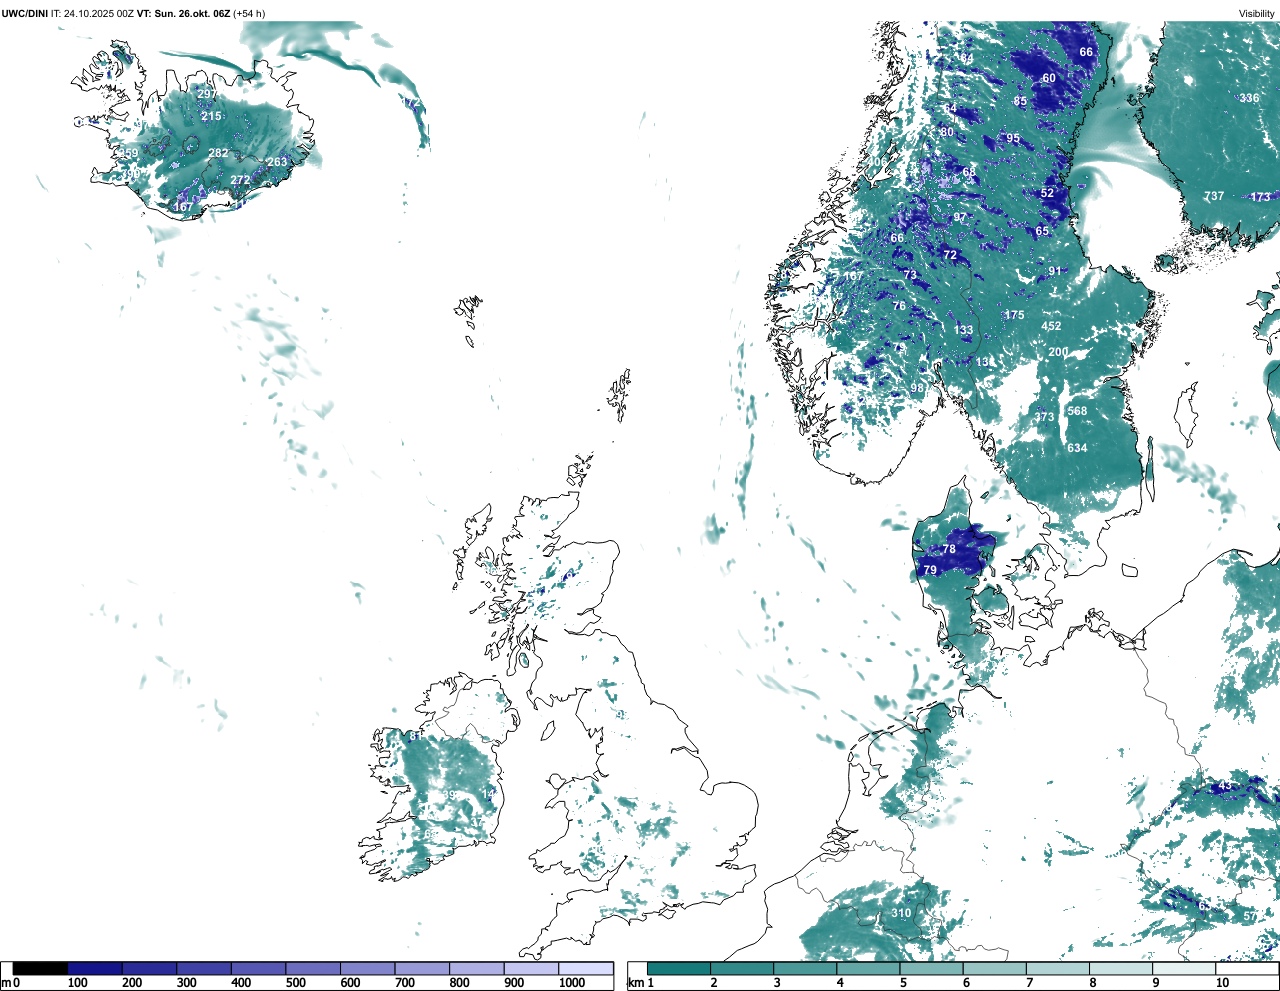Click the '282' visibility value over Iceland
Screen dimensions: 1280x991
point(218,153)
